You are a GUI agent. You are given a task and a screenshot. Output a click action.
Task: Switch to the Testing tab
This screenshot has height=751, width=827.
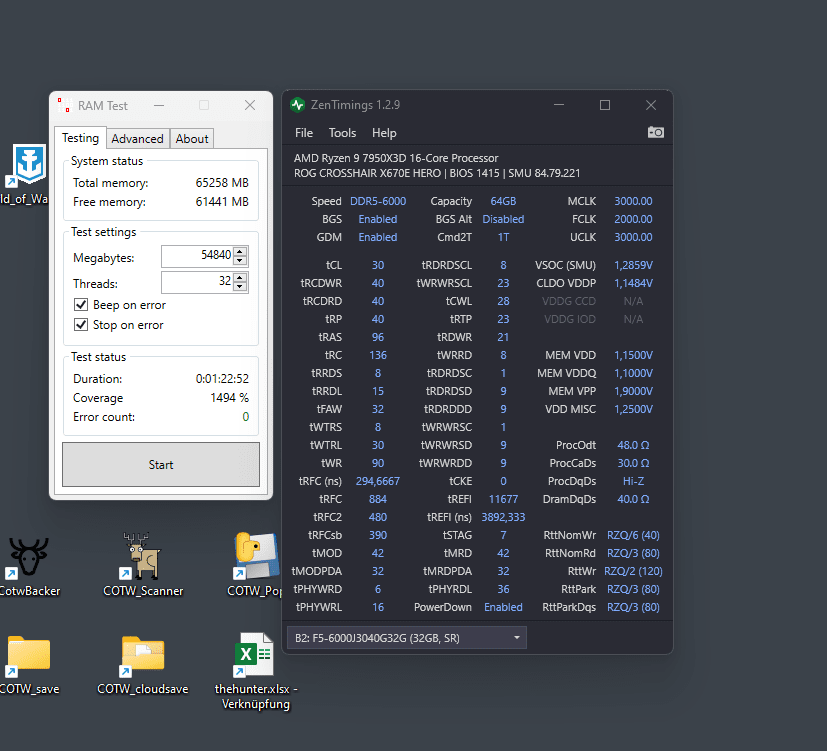coord(80,138)
